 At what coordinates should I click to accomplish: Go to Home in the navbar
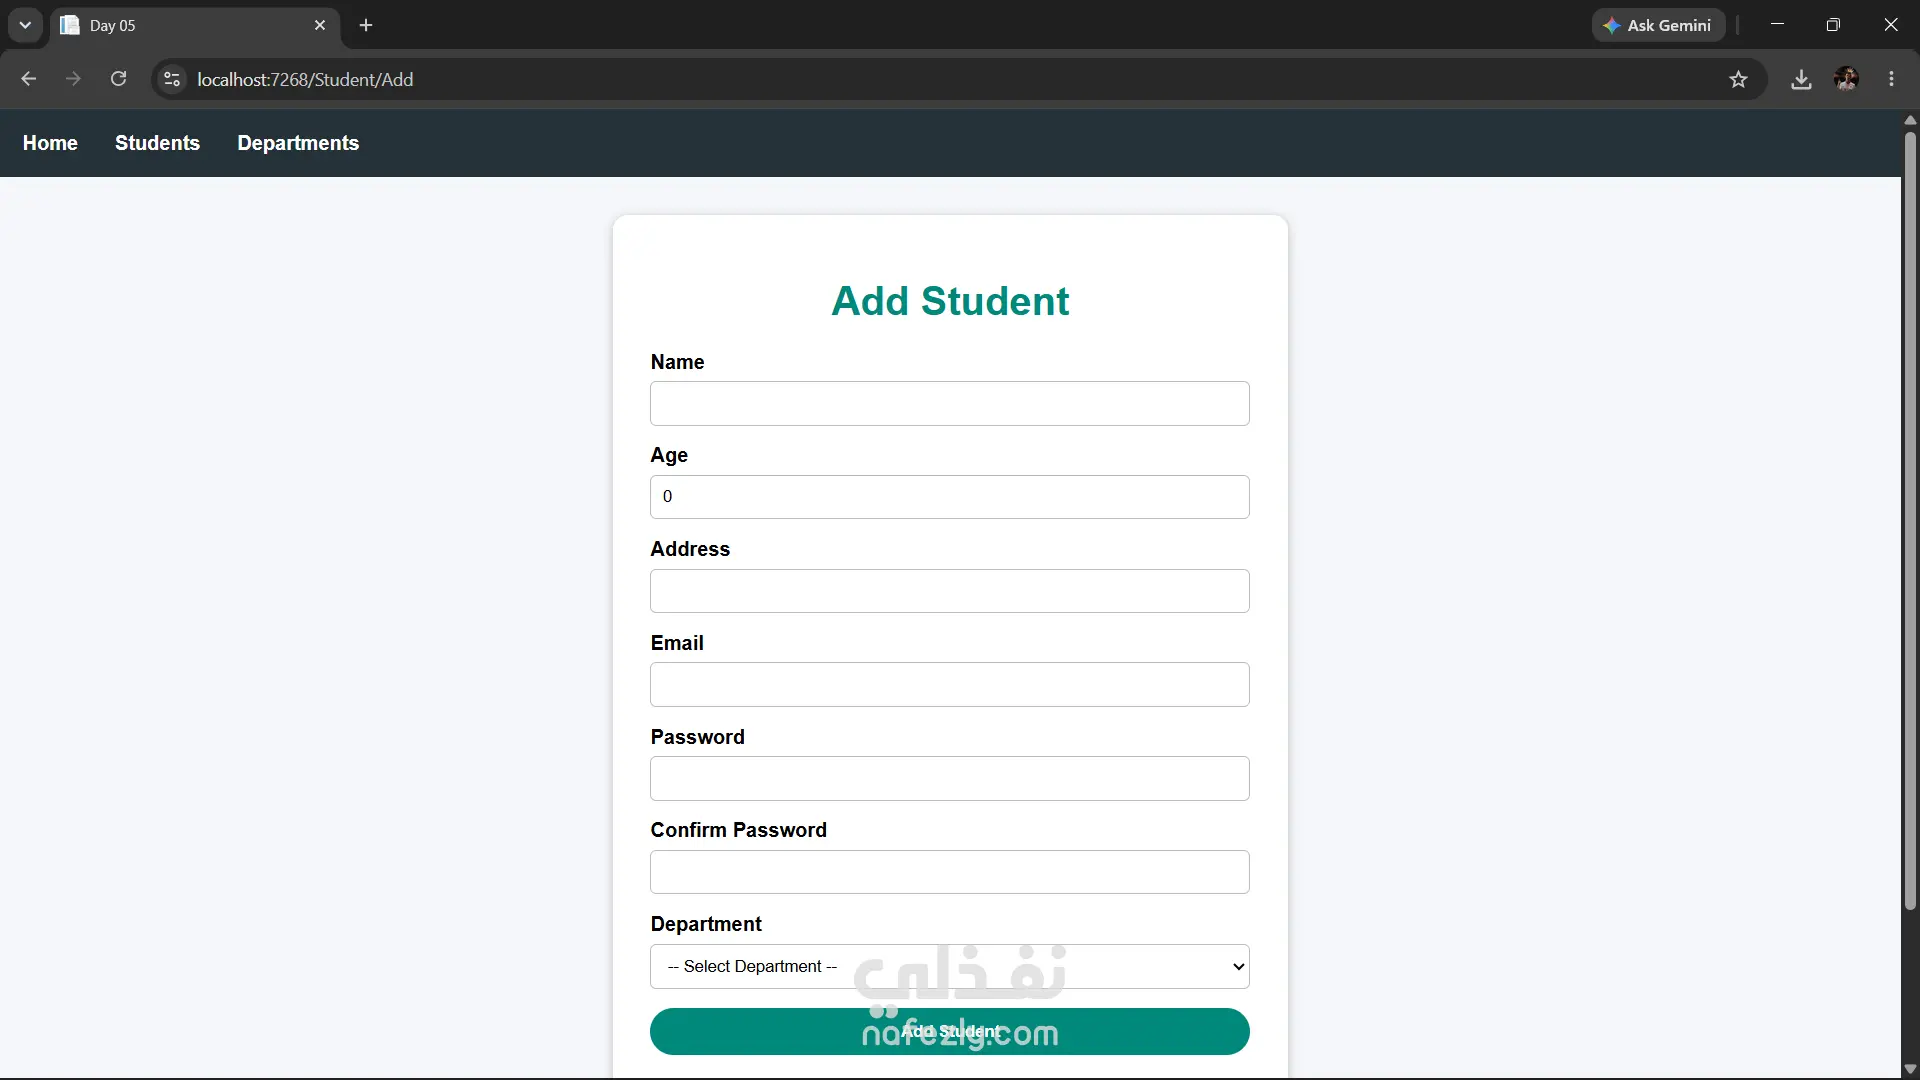tap(50, 143)
